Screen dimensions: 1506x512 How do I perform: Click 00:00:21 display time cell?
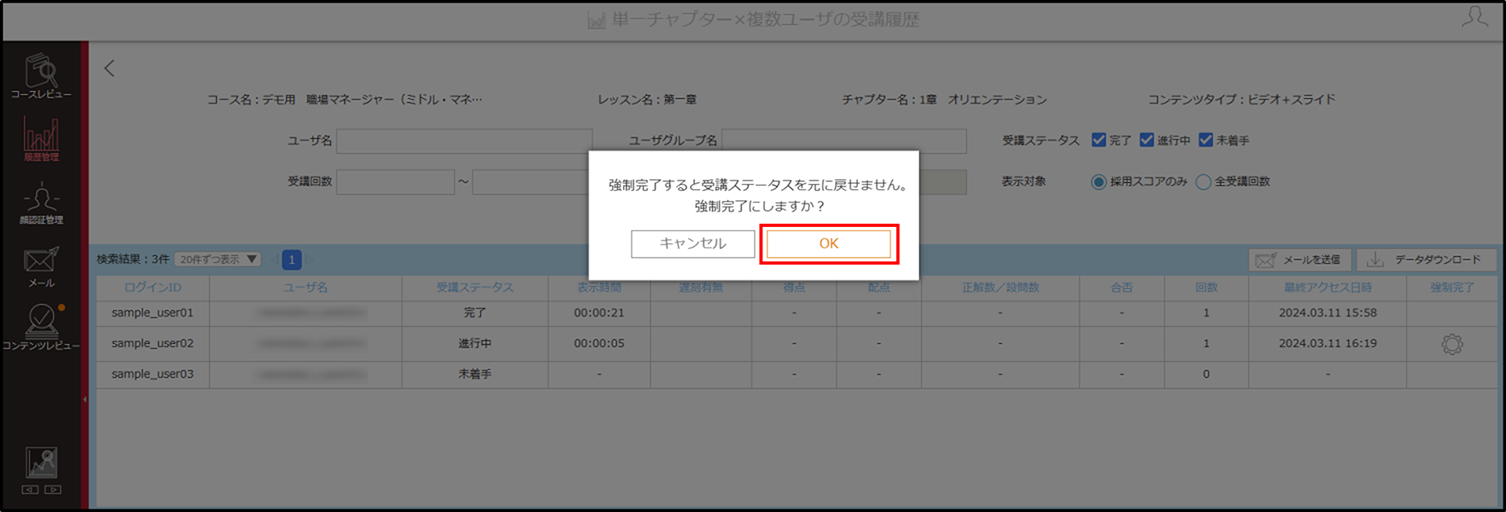(x=599, y=313)
